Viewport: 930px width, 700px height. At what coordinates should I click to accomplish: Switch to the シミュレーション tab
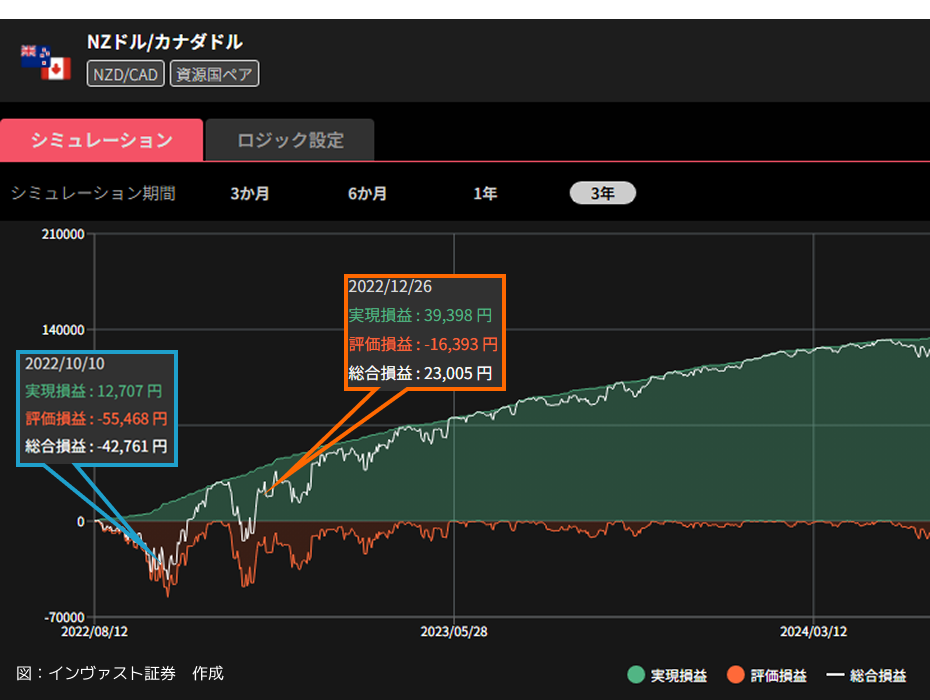point(101,140)
